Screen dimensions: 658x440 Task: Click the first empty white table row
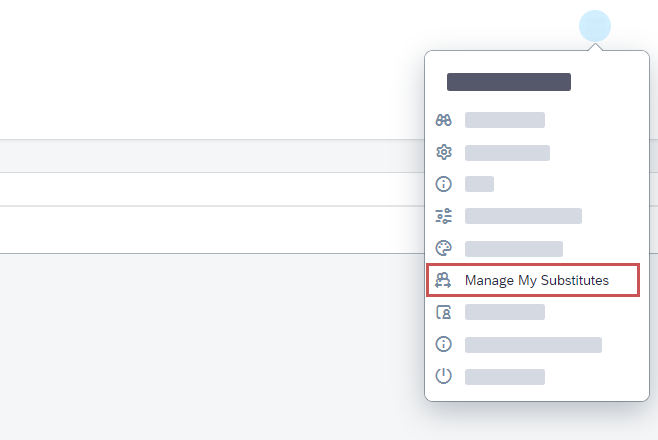(200, 189)
